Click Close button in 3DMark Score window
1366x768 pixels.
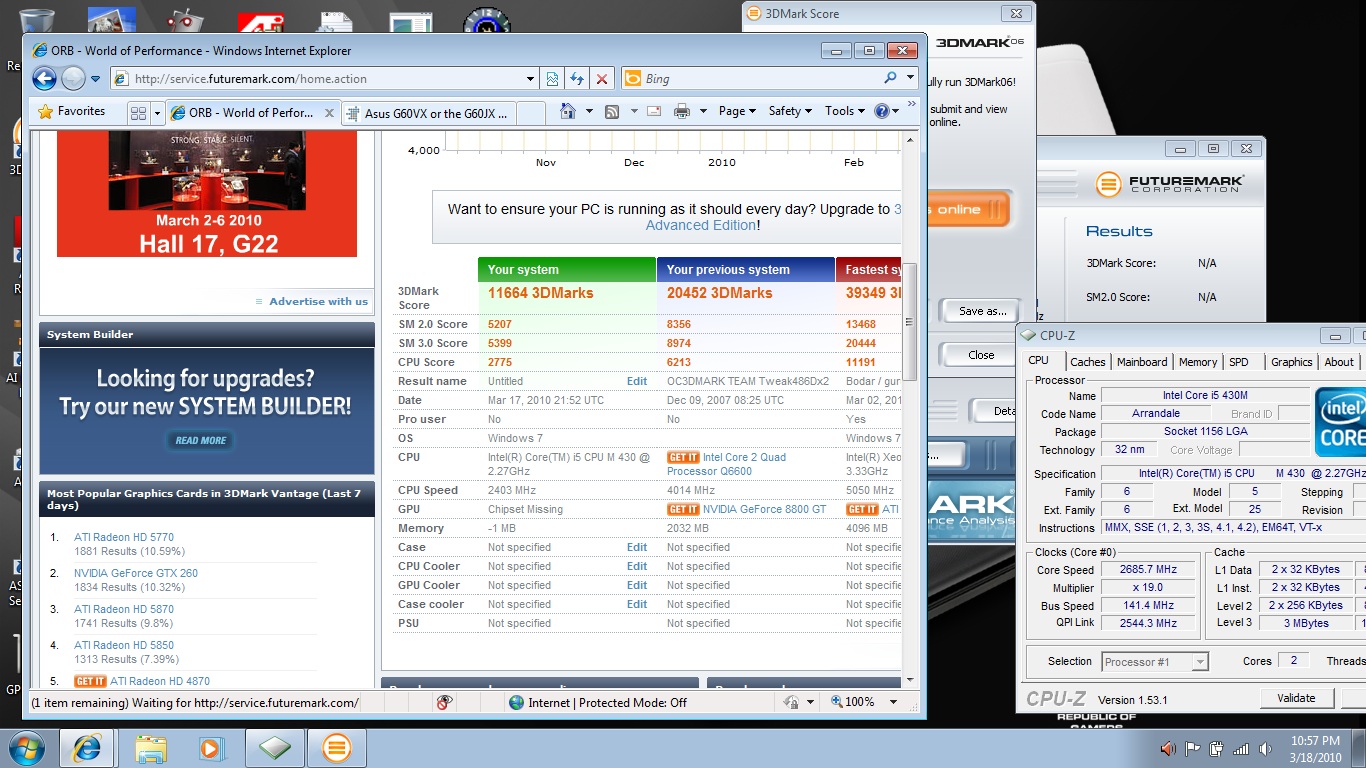(982, 355)
